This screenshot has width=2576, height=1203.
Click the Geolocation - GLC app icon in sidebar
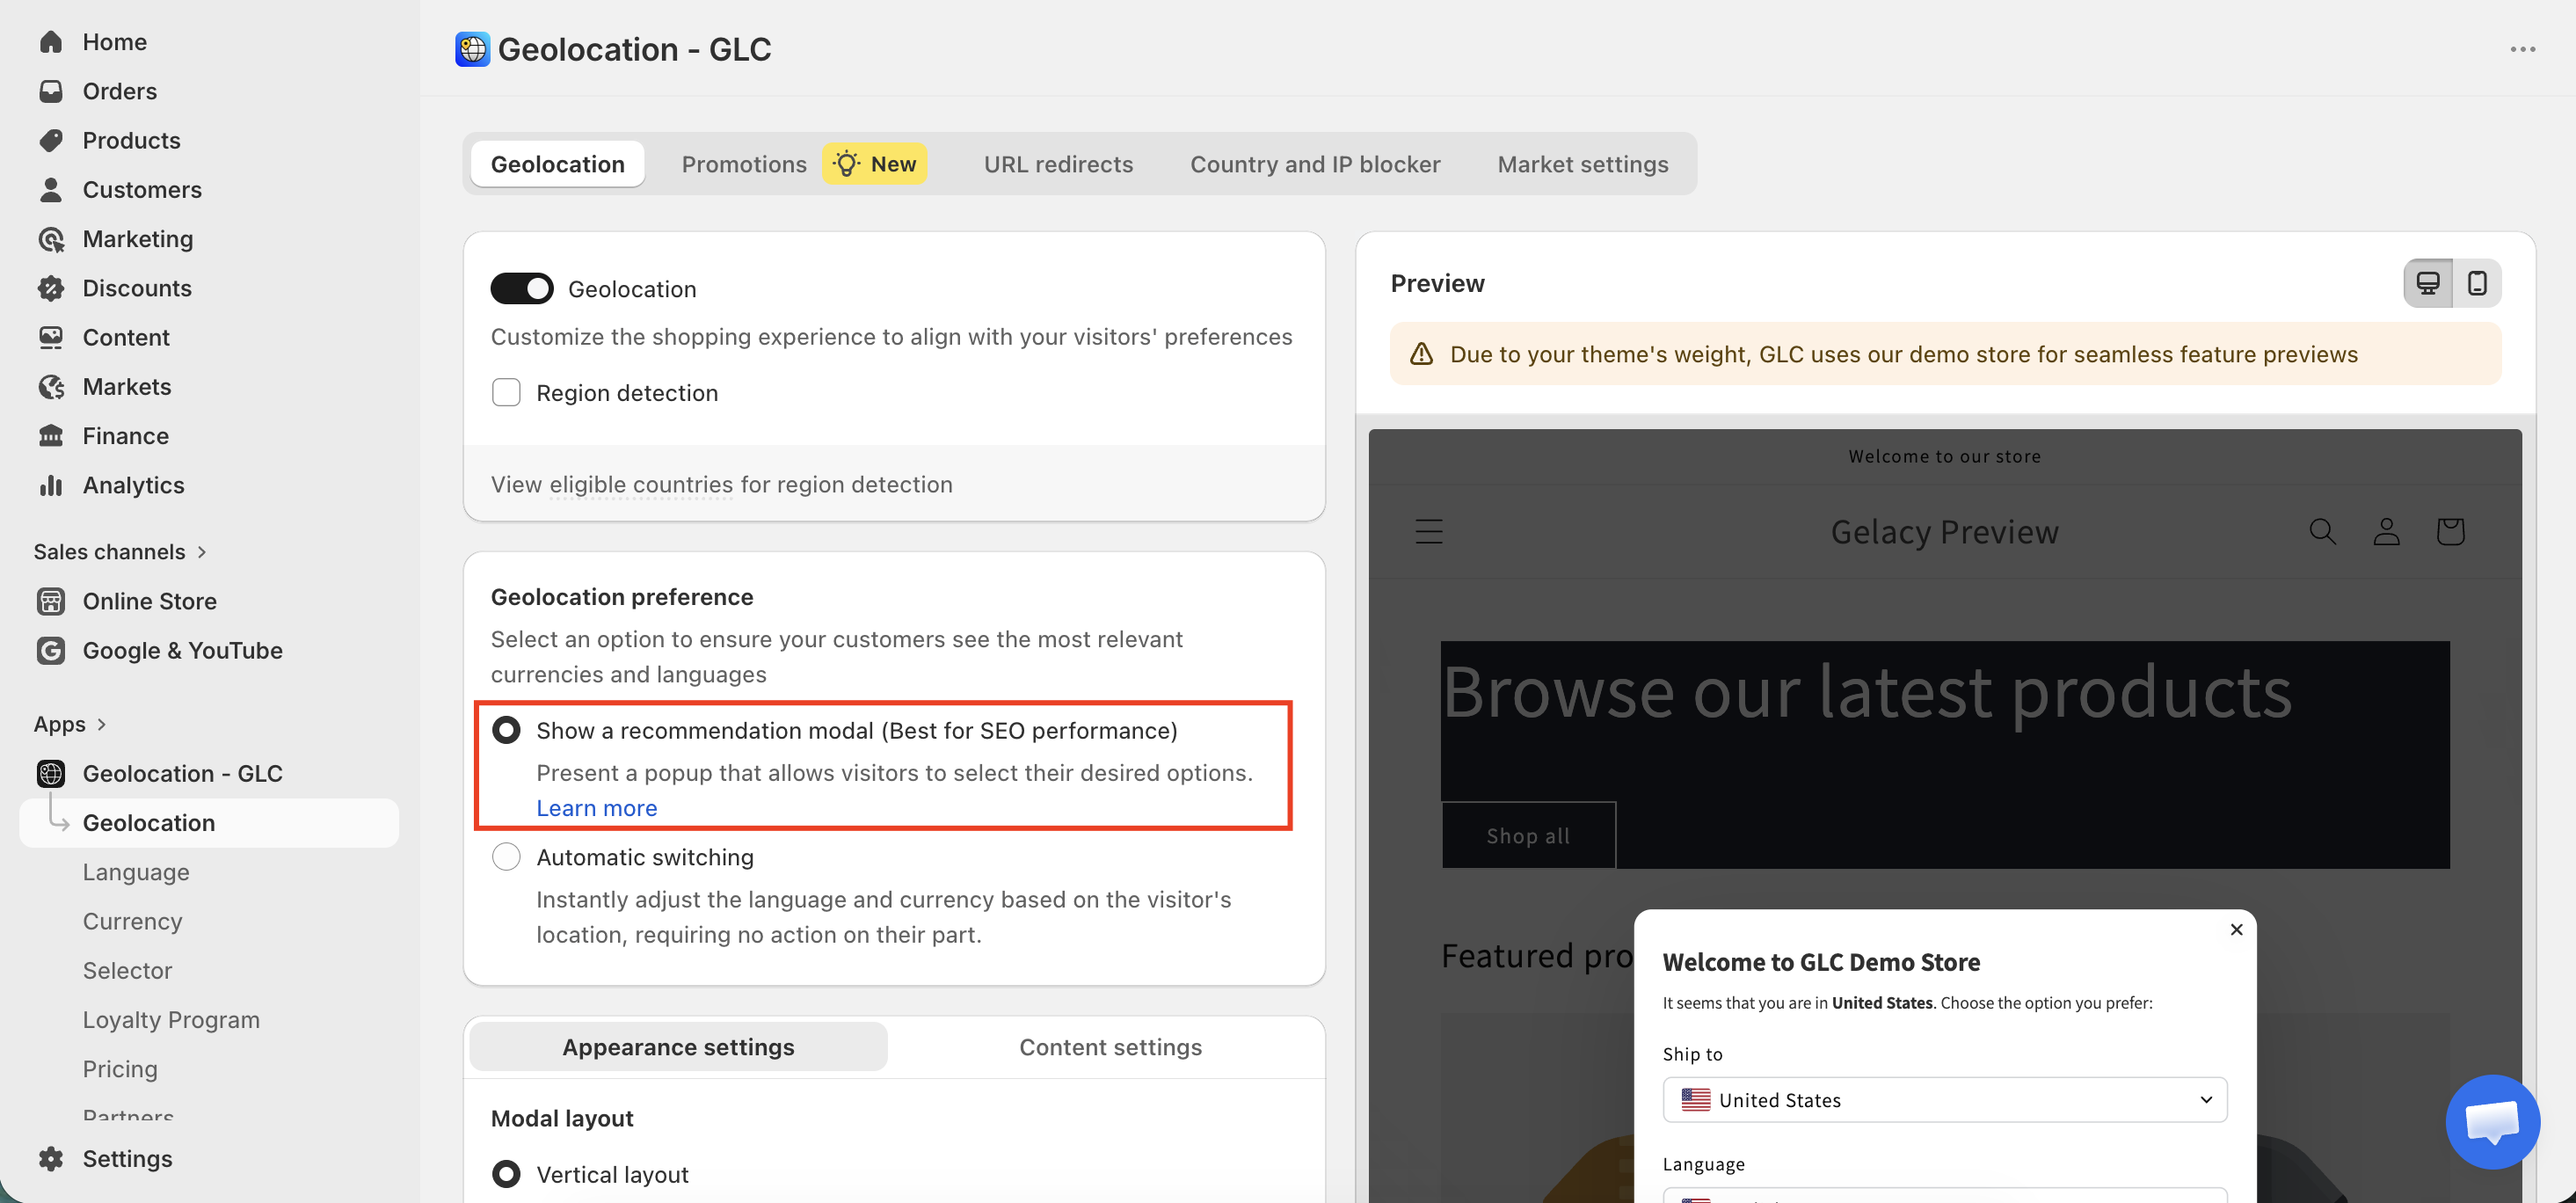51,773
